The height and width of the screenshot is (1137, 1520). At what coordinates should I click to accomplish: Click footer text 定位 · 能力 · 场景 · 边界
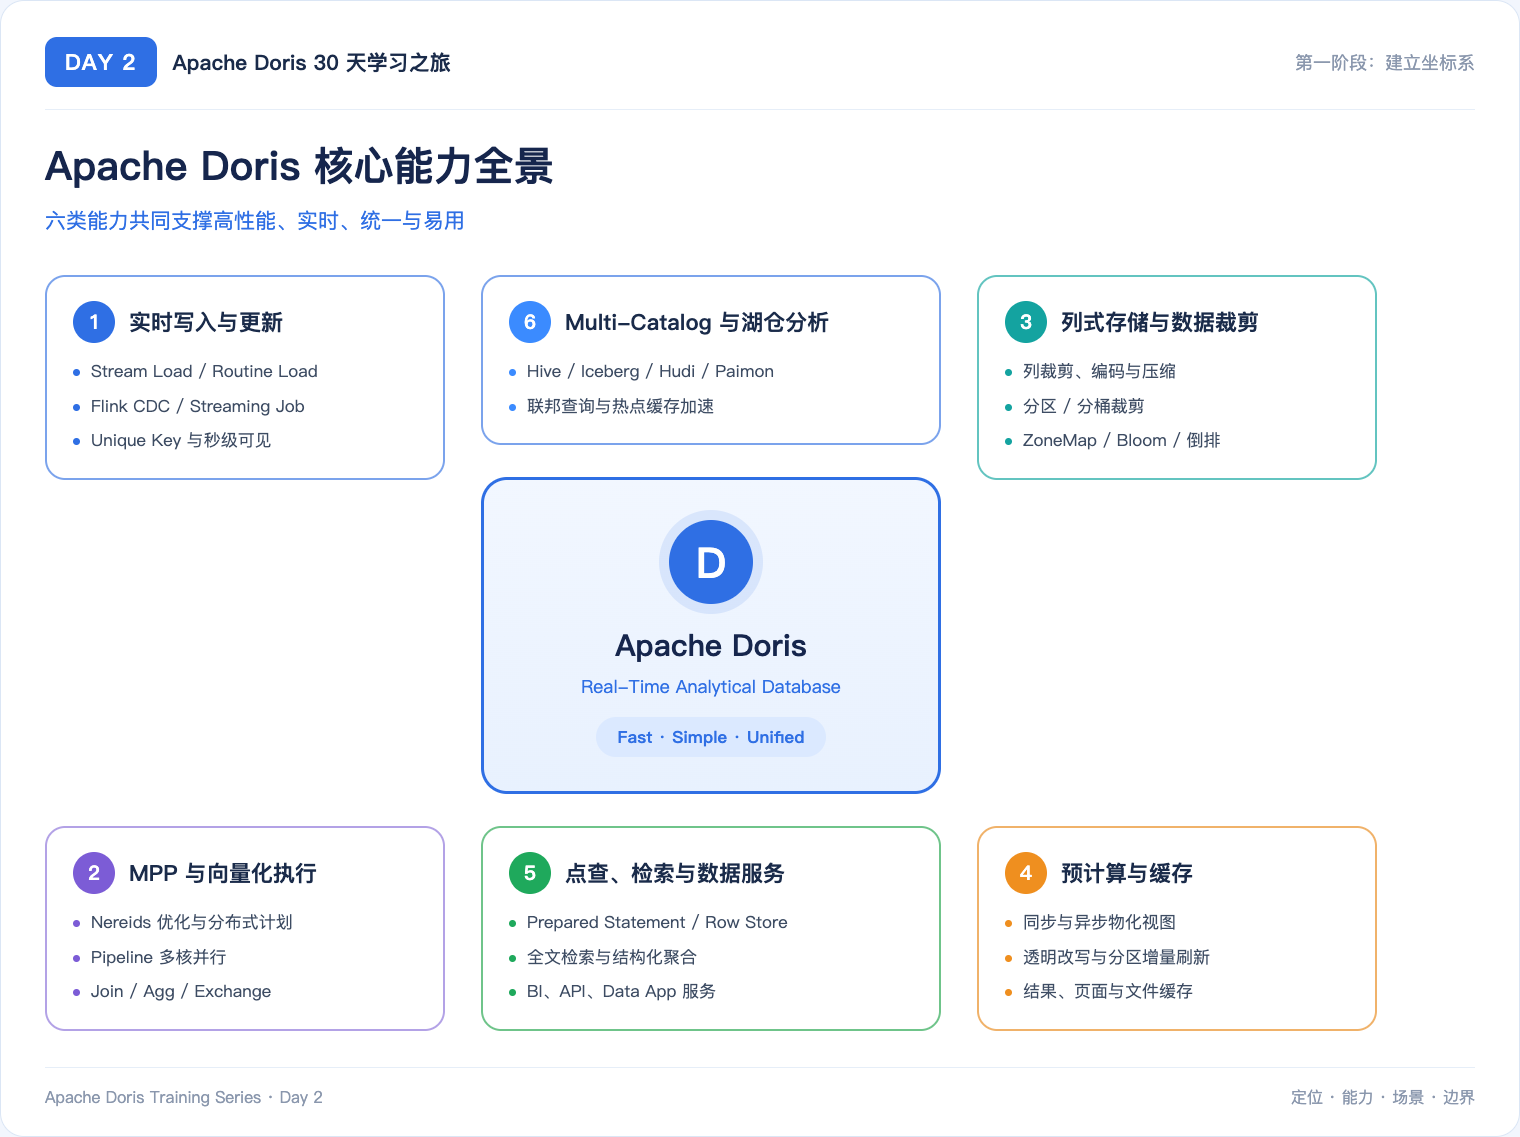point(1382,1097)
